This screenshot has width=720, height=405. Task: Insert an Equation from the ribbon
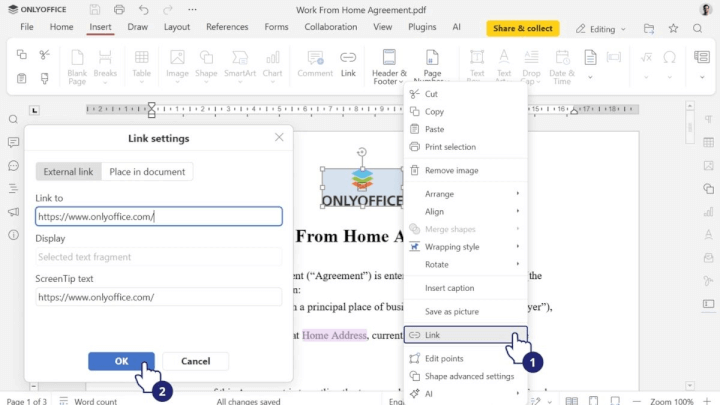[x=646, y=57]
